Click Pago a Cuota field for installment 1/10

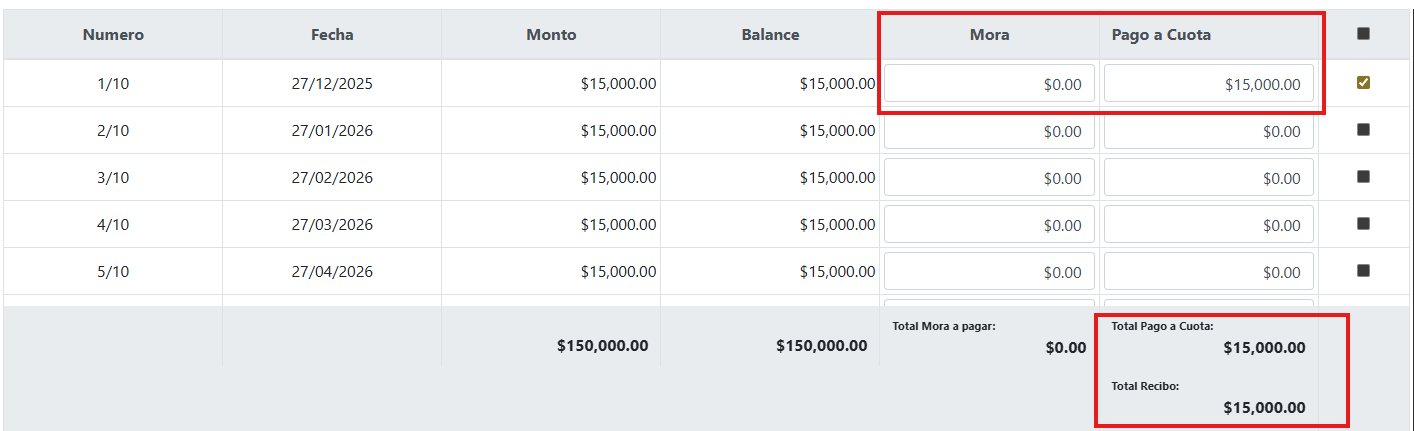1208,84
